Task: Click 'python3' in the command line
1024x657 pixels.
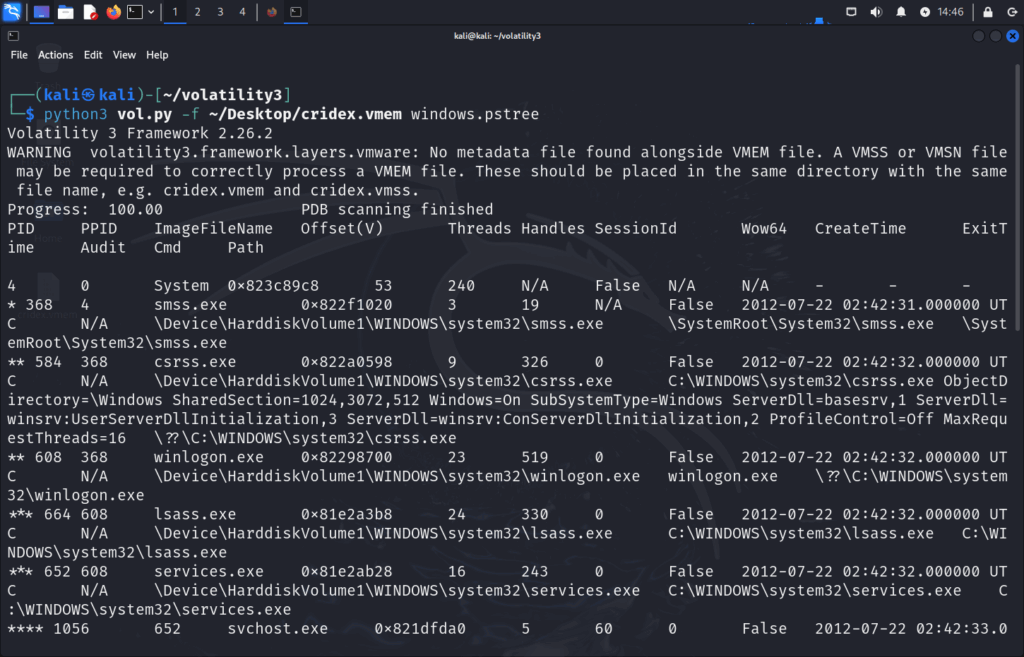Action: (75, 114)
